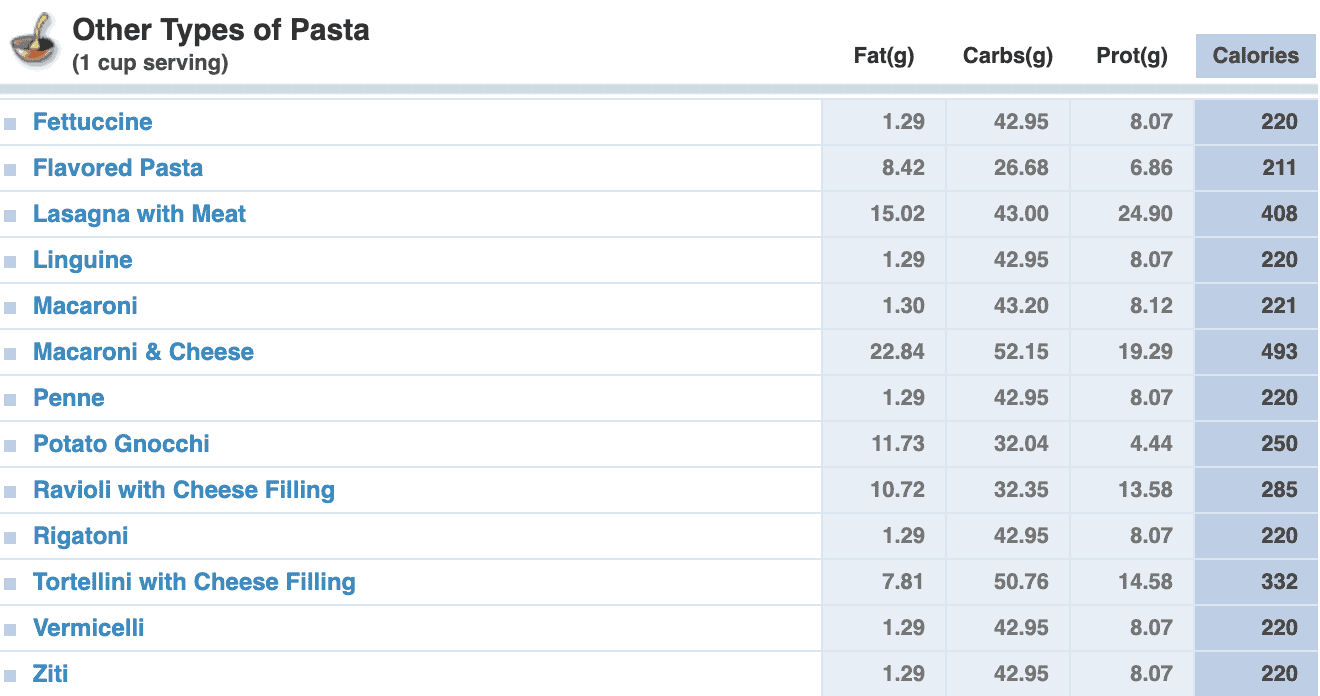Select the Carbs(g) column header

(x=1007, y=56)
